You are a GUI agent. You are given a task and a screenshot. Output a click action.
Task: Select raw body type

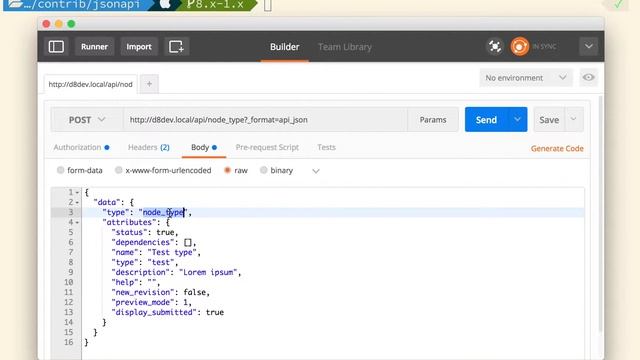[236, 170]
